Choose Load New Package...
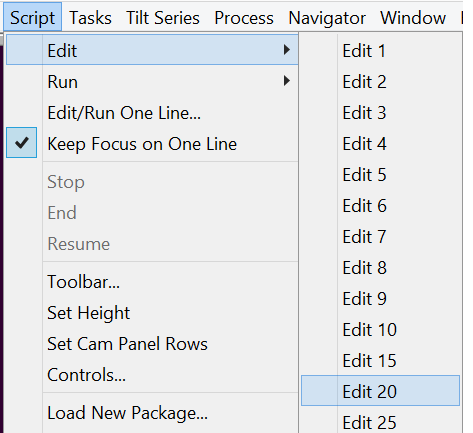473x433 pixels. (152, 413)
